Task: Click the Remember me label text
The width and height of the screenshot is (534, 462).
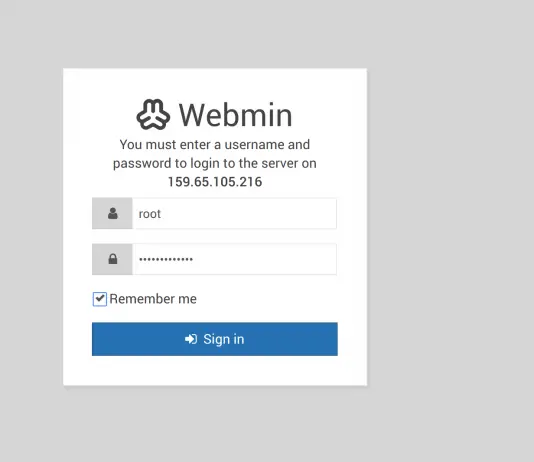Action: pyautogui.click(x=153, y=299)
